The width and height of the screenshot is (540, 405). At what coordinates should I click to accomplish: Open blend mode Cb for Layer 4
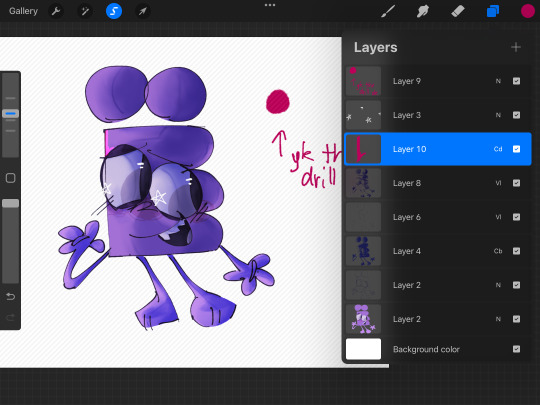498,251
